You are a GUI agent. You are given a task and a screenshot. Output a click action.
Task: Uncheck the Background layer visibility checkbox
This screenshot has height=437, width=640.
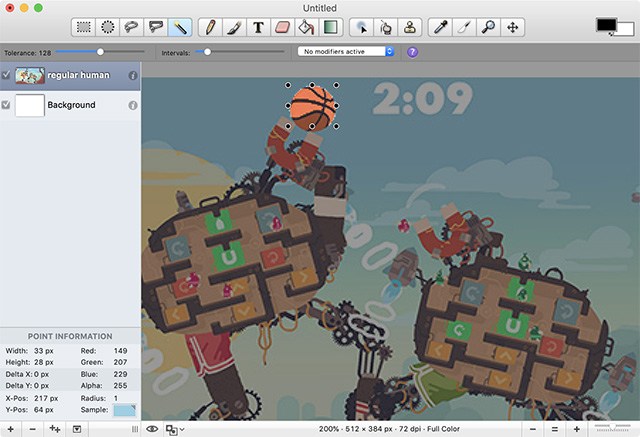click(7, 105)
